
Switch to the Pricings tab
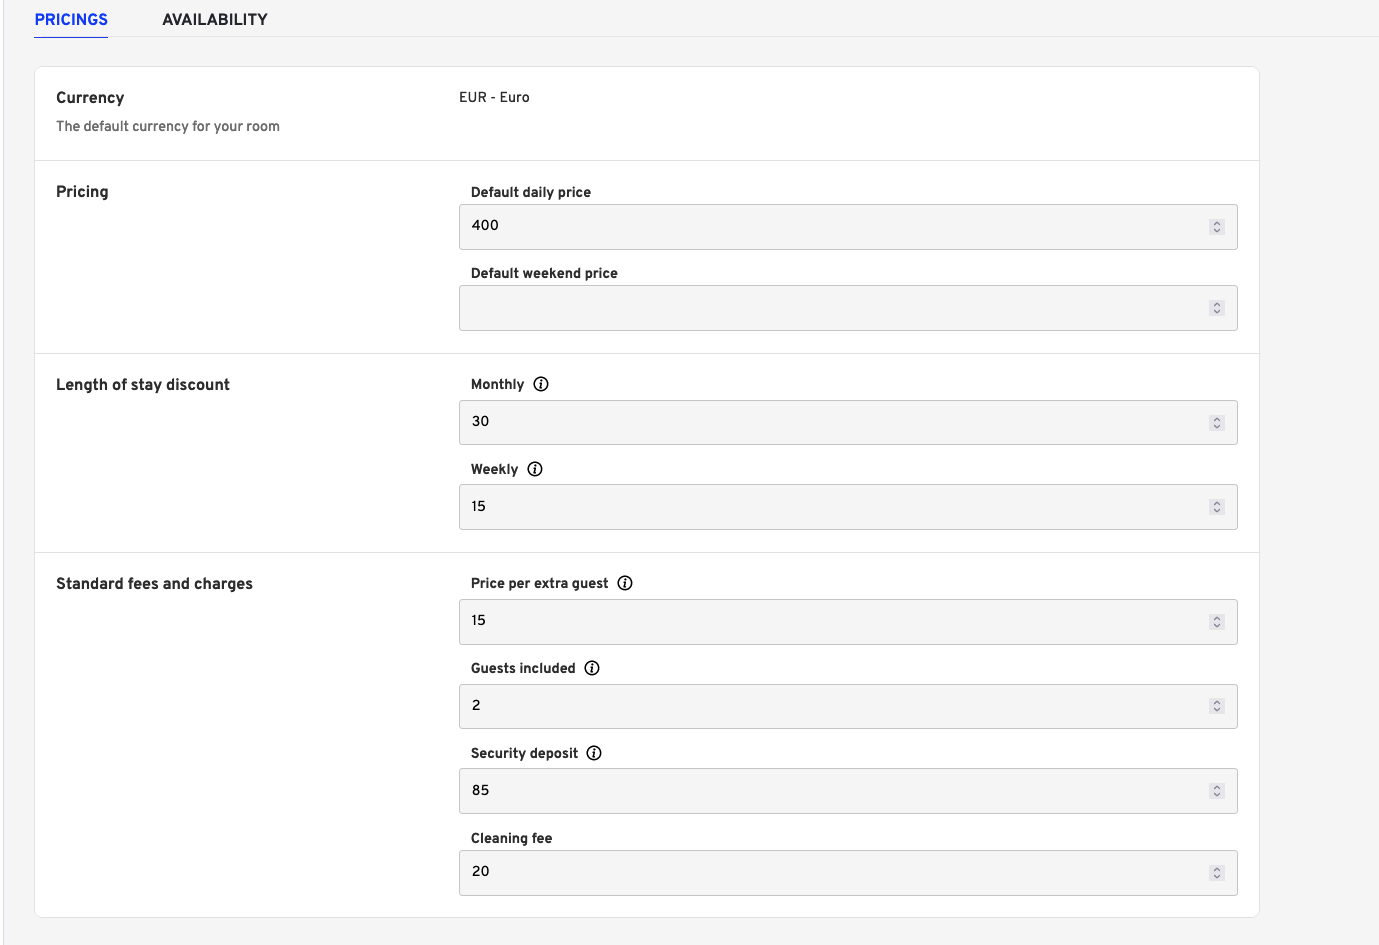pos(71,19)
